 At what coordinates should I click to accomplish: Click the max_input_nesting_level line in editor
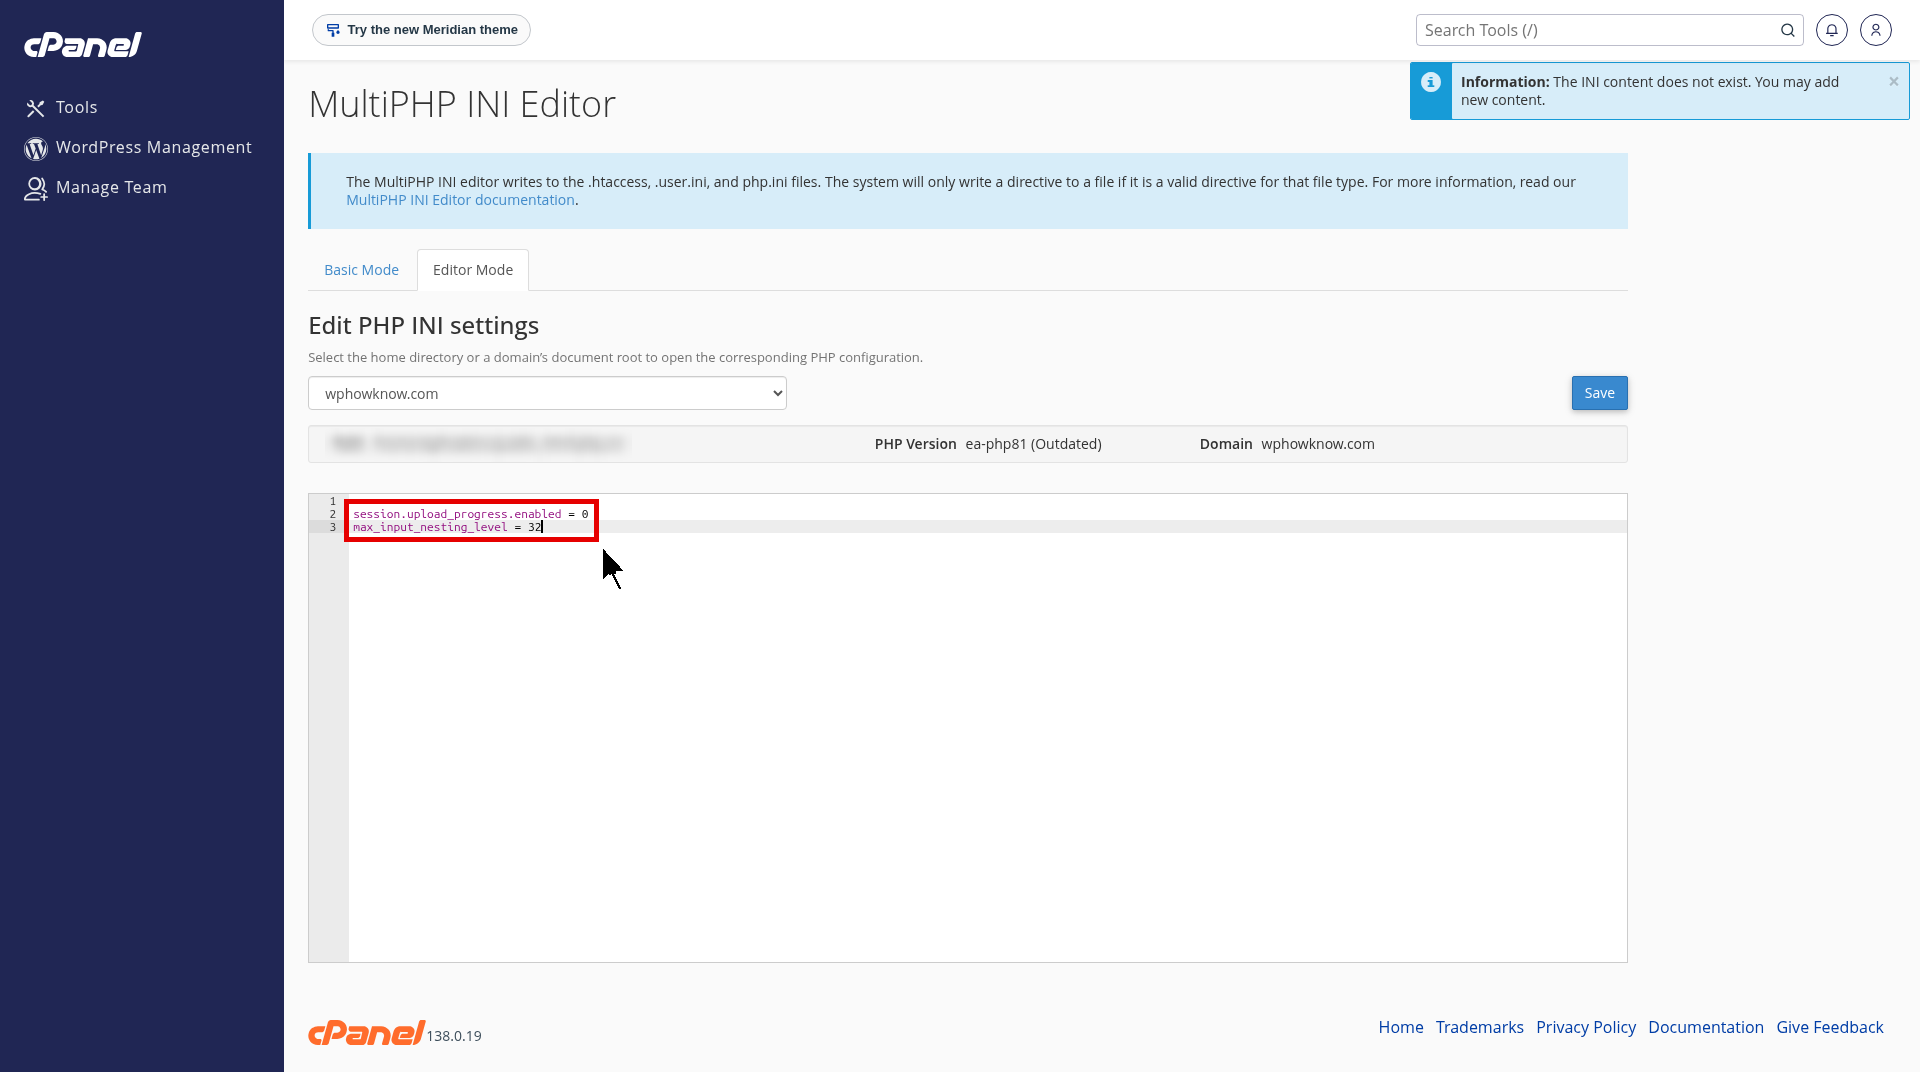(x=447, y=527)
